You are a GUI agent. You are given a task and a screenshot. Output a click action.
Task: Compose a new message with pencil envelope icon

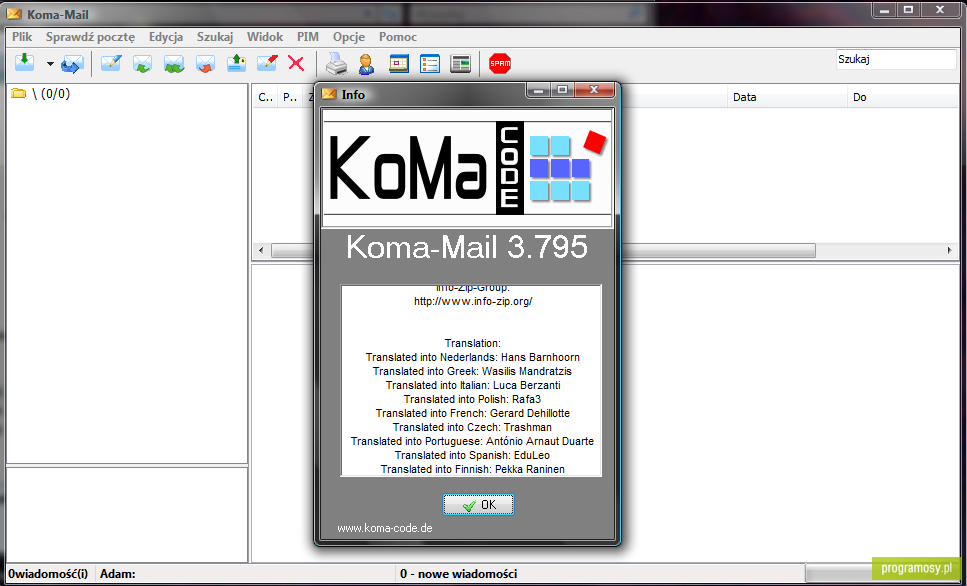(x=111, y=63)
